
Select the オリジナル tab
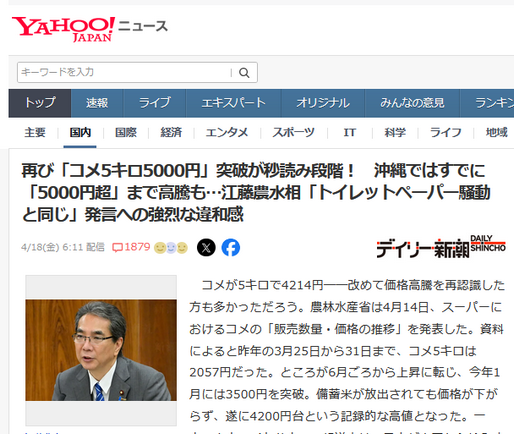click(x=323, y=103)
